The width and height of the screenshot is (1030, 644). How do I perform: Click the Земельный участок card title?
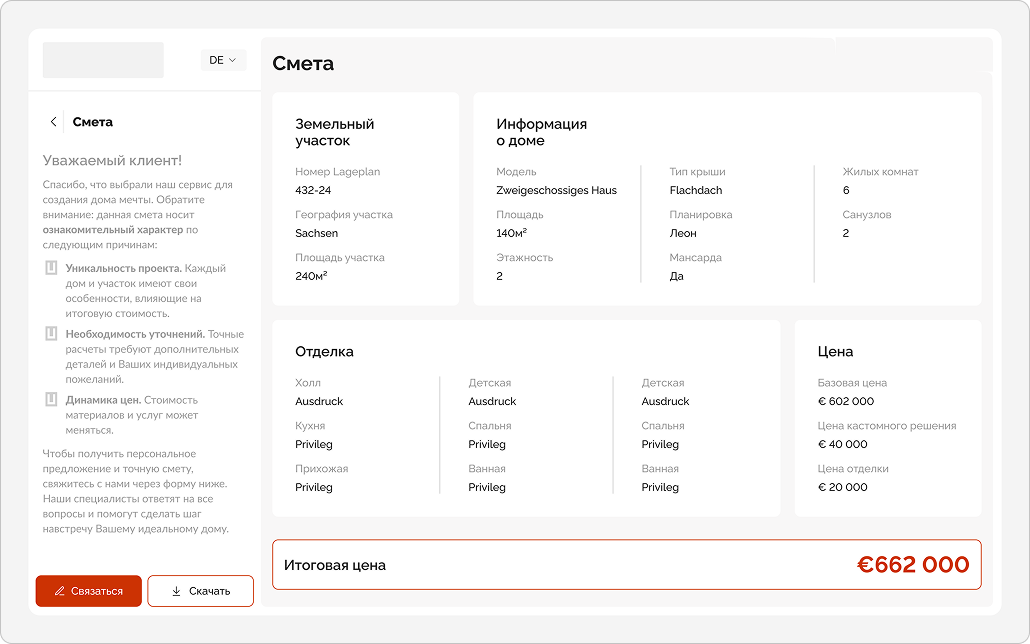334,132
